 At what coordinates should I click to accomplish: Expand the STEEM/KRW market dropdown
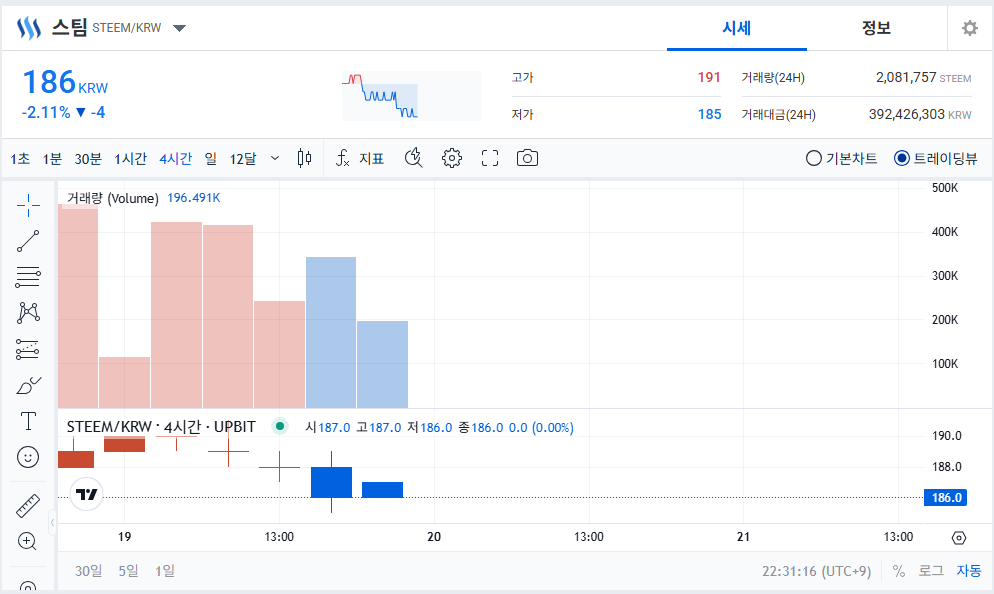(179, 28)
